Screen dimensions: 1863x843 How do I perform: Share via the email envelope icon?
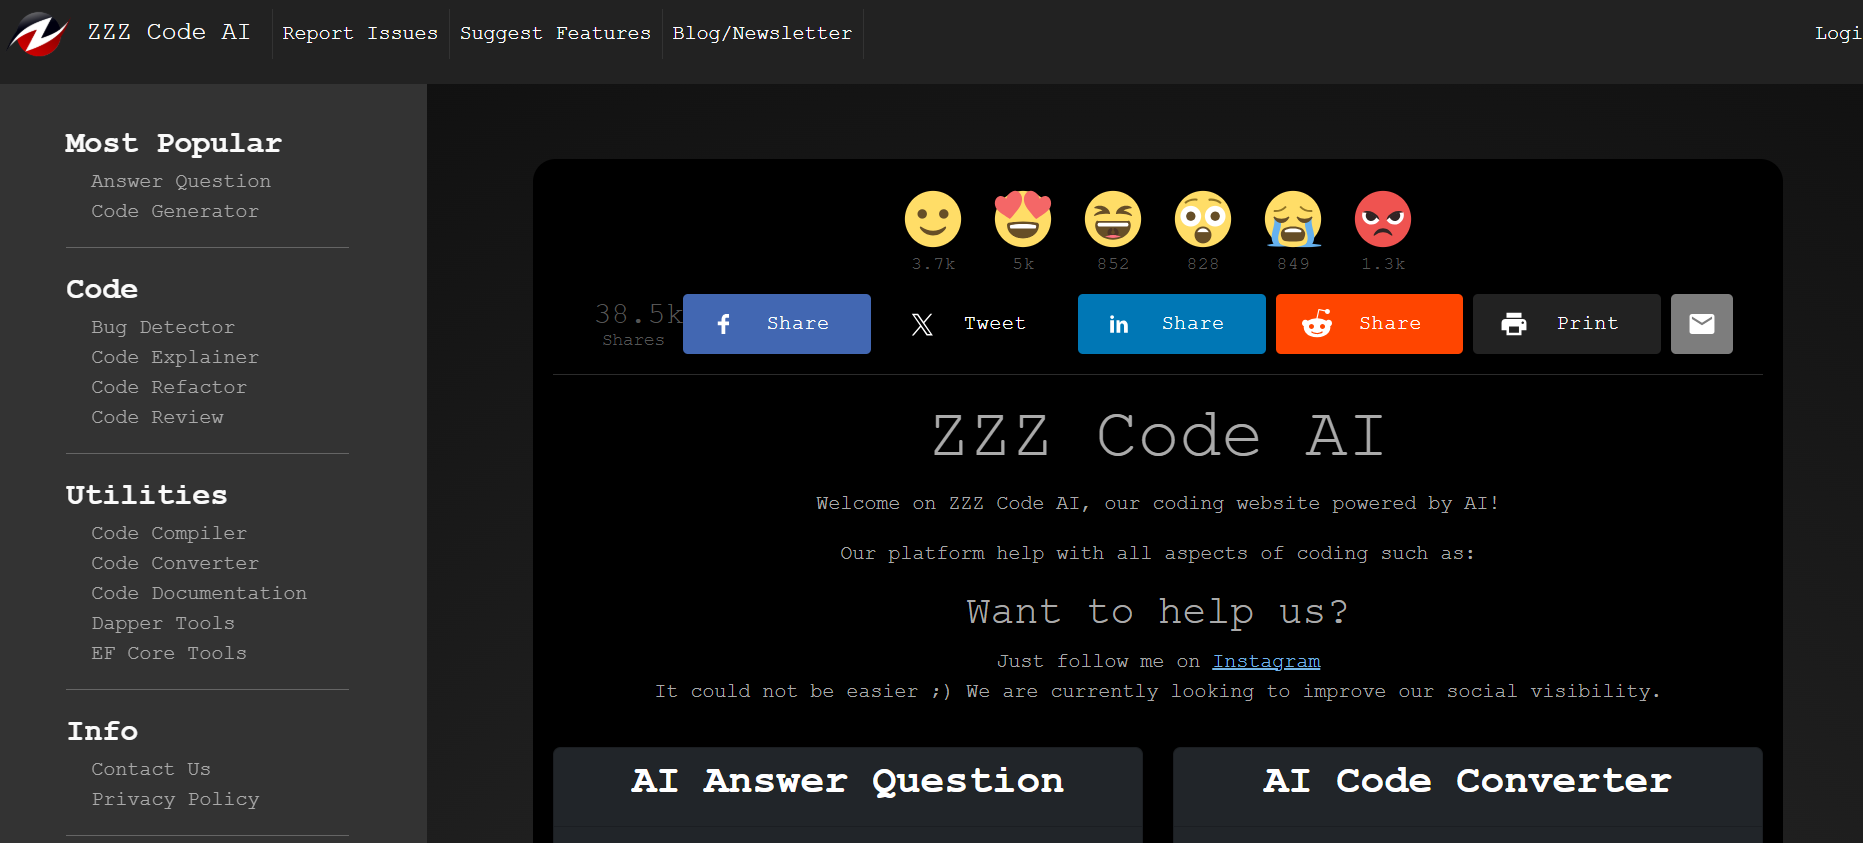click(1701, 324)
